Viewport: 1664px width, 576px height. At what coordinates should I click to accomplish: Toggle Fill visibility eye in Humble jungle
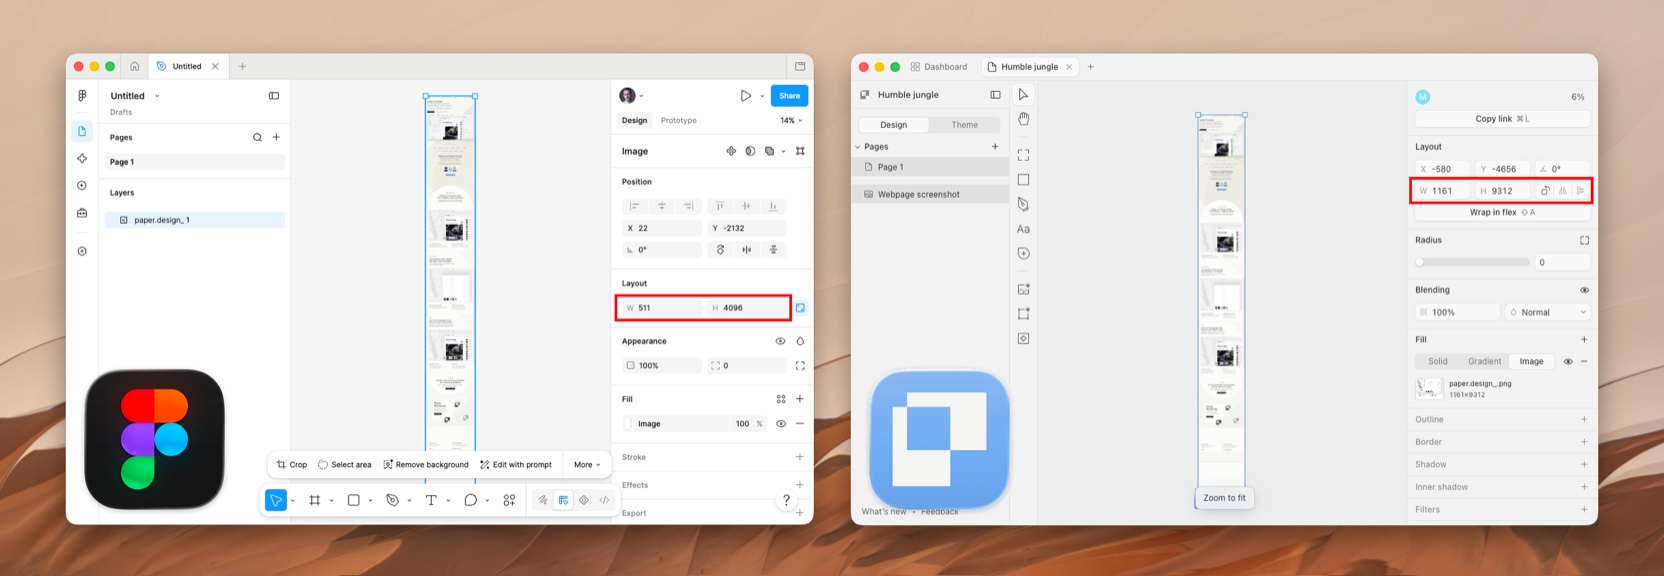click(1568, 362)
